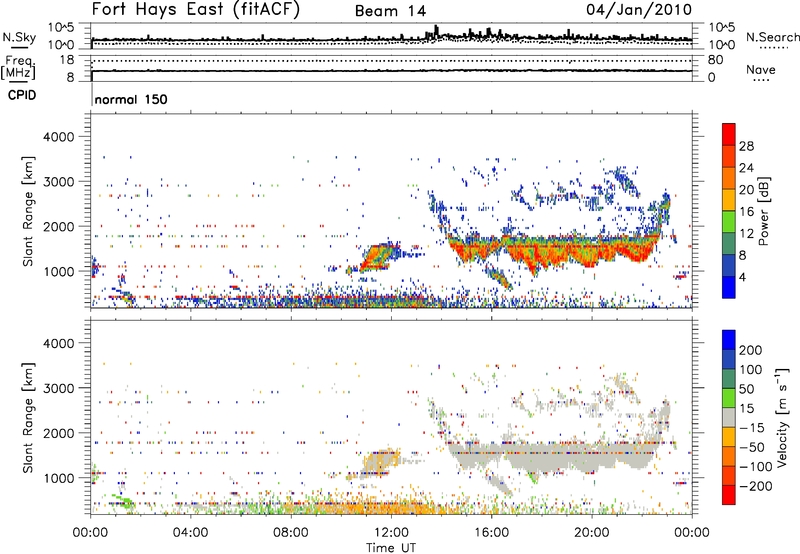The image size is (800, 554).
Task: Click the '16' label on the Power color bar
Action: click(746, 212)
